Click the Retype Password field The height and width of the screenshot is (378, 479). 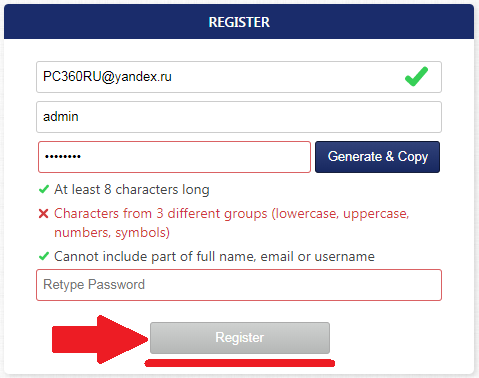(x=239, y=285)
